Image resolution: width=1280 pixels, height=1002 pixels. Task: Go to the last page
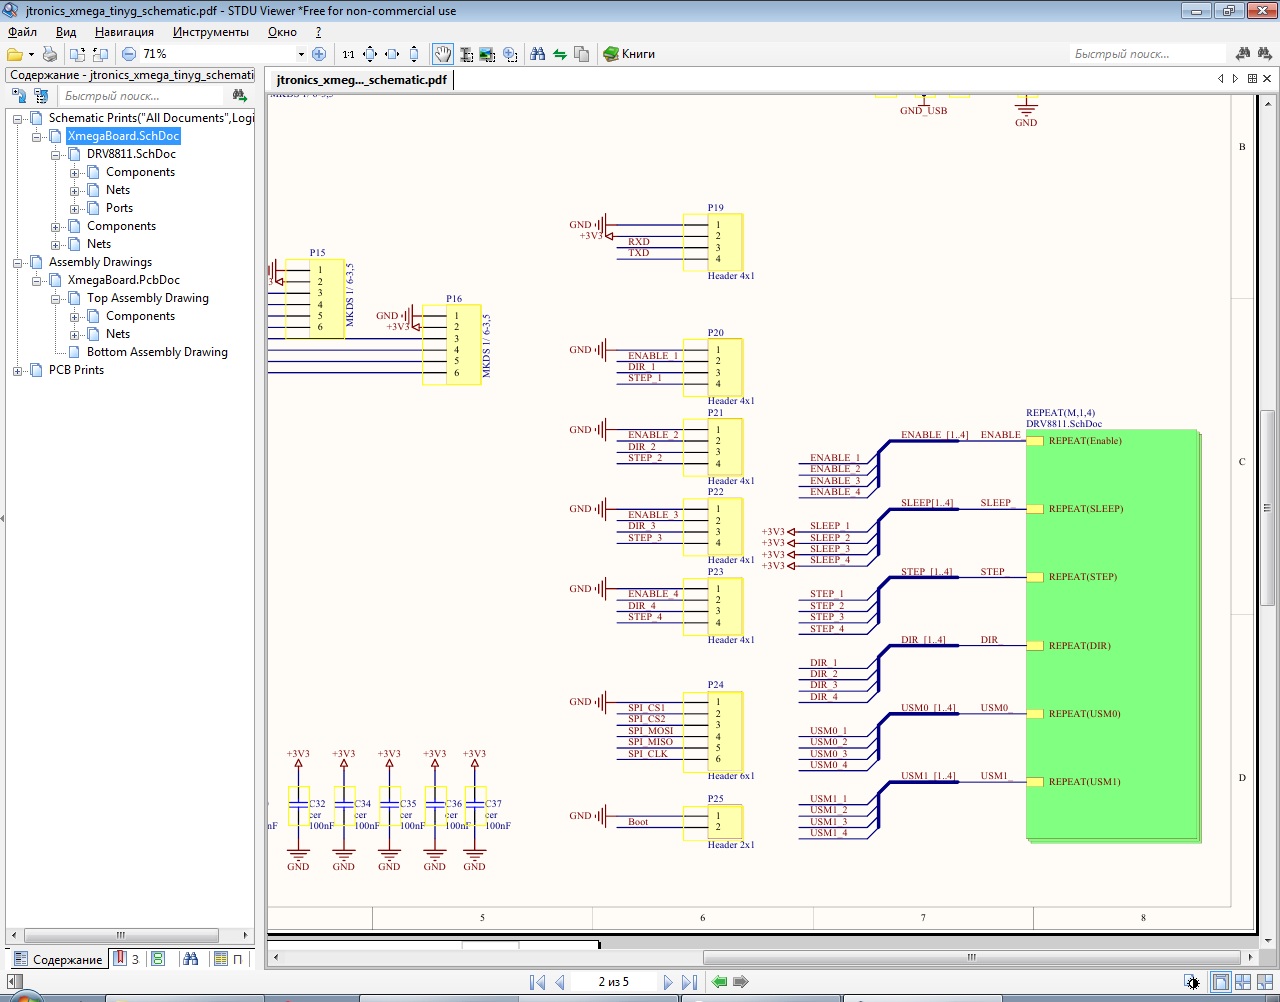689,982
